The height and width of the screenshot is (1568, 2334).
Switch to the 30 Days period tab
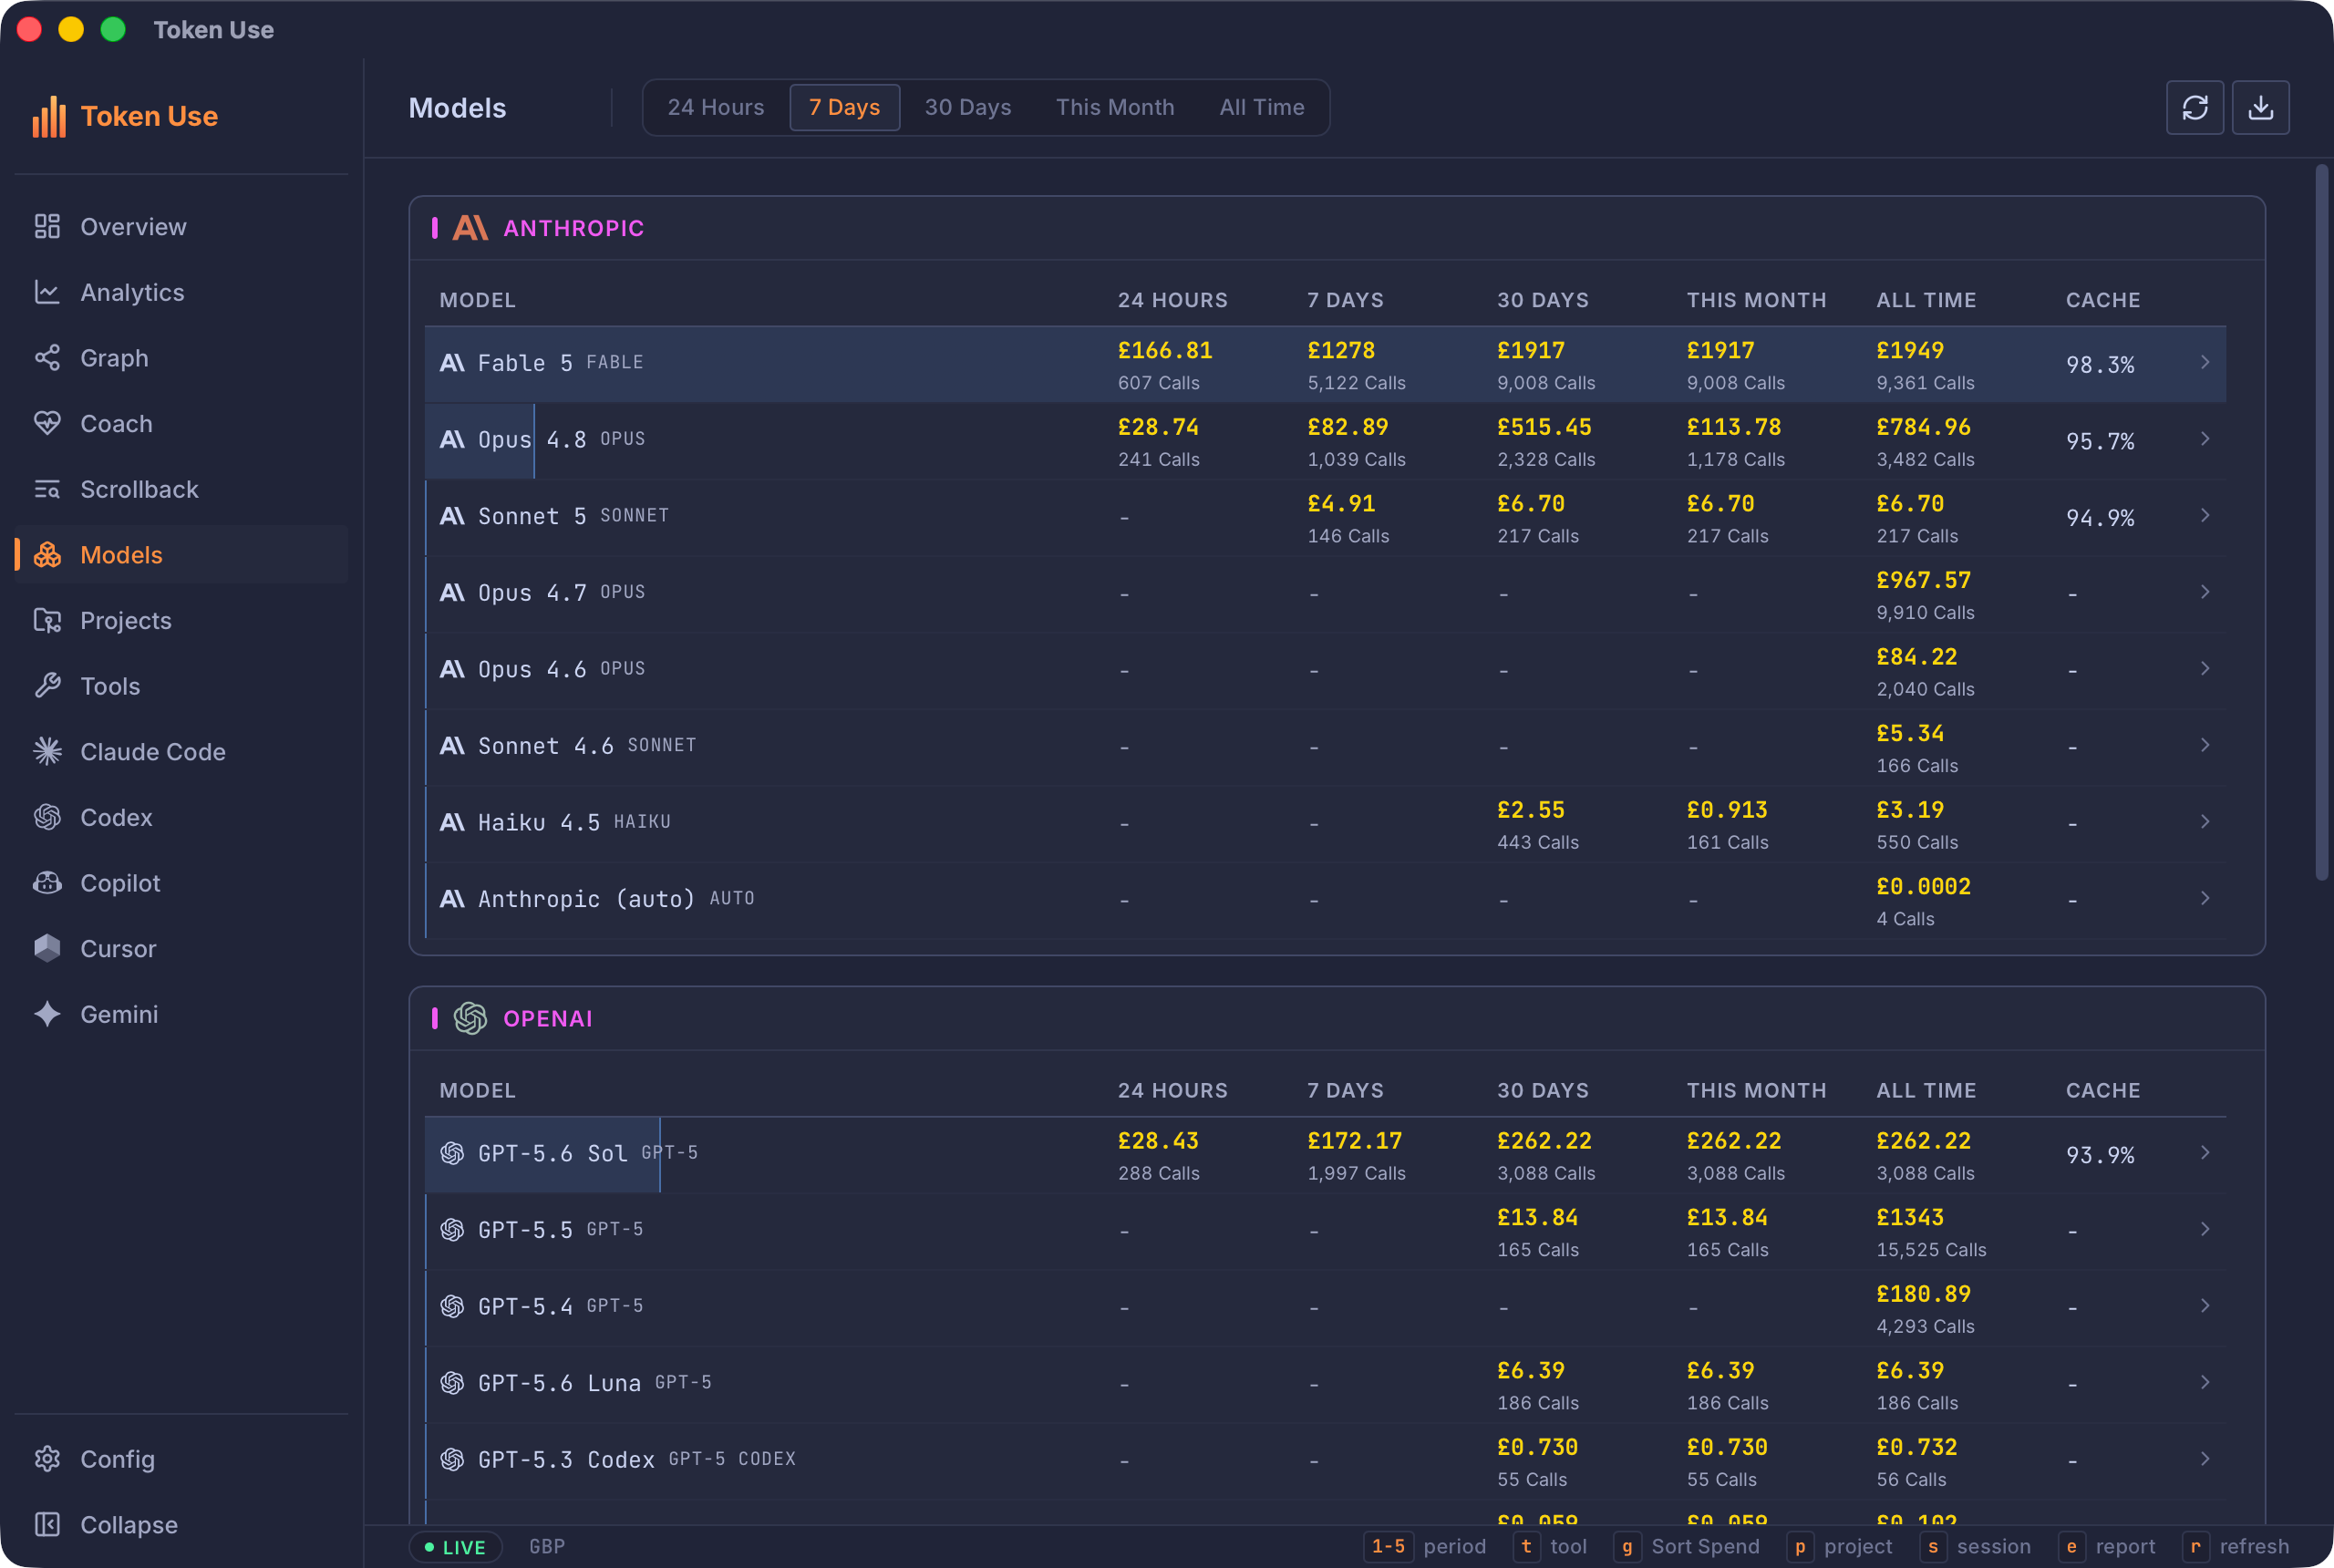coord(968,107)
